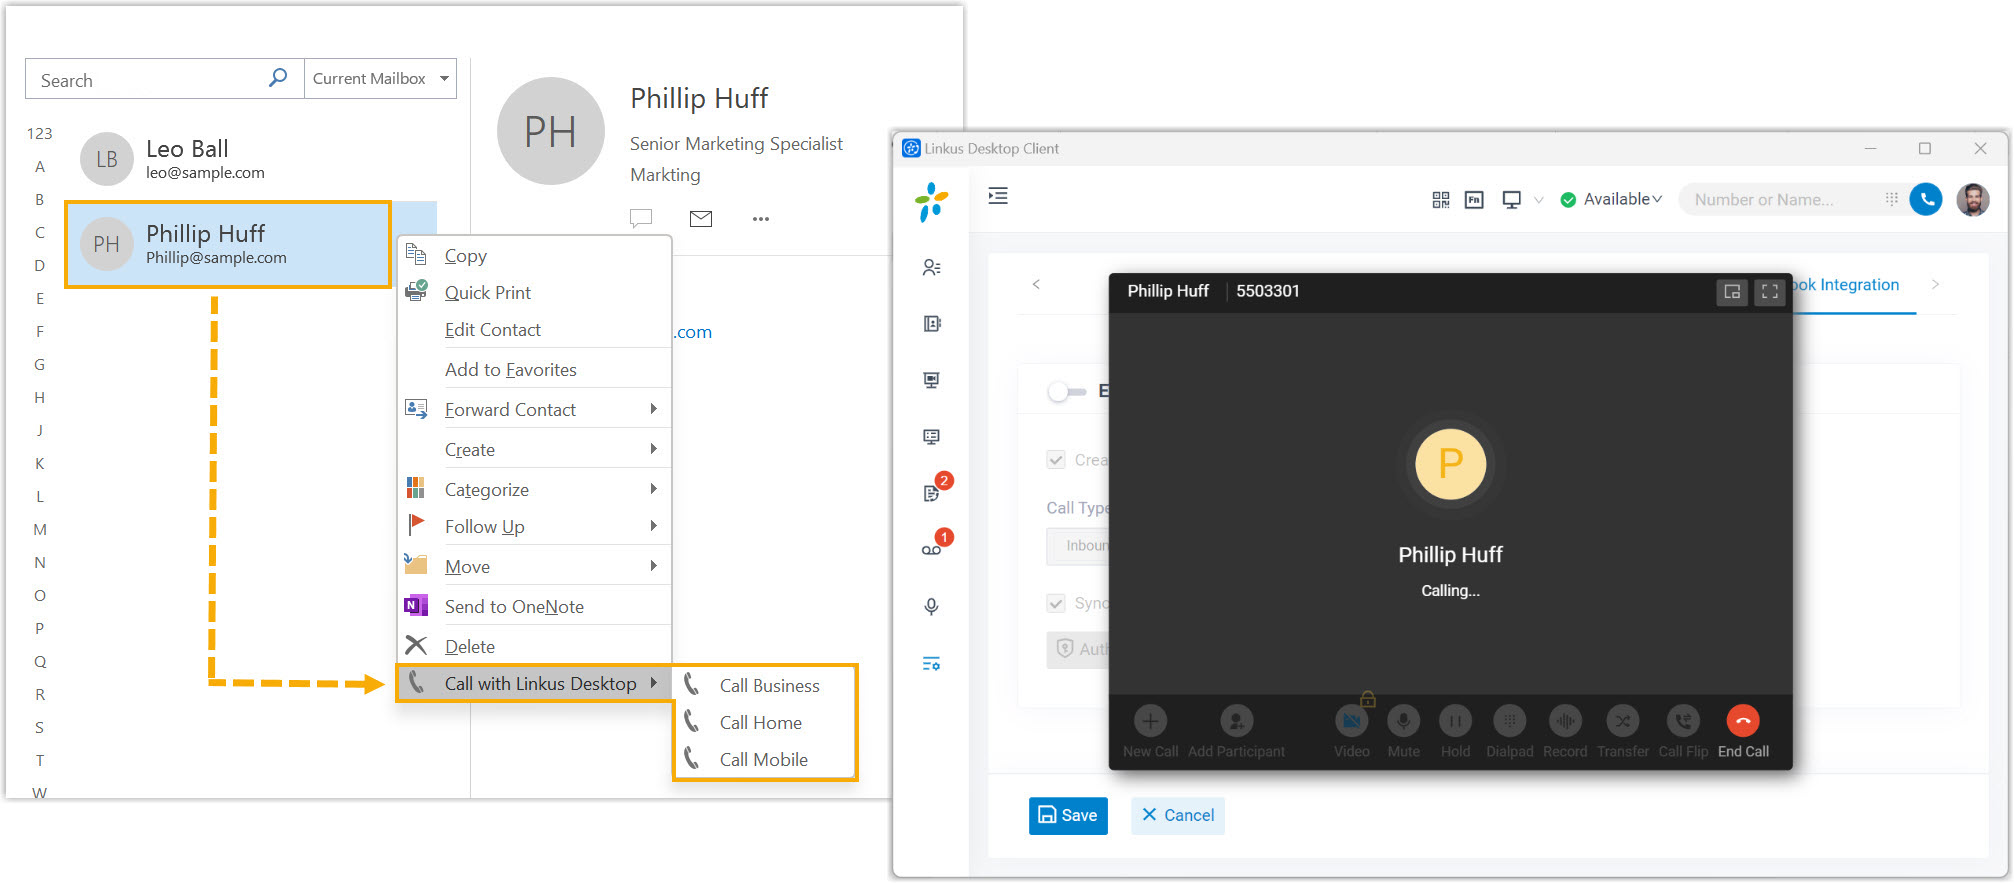
Task: Expand the Categorize submenu
Action: 535,490
